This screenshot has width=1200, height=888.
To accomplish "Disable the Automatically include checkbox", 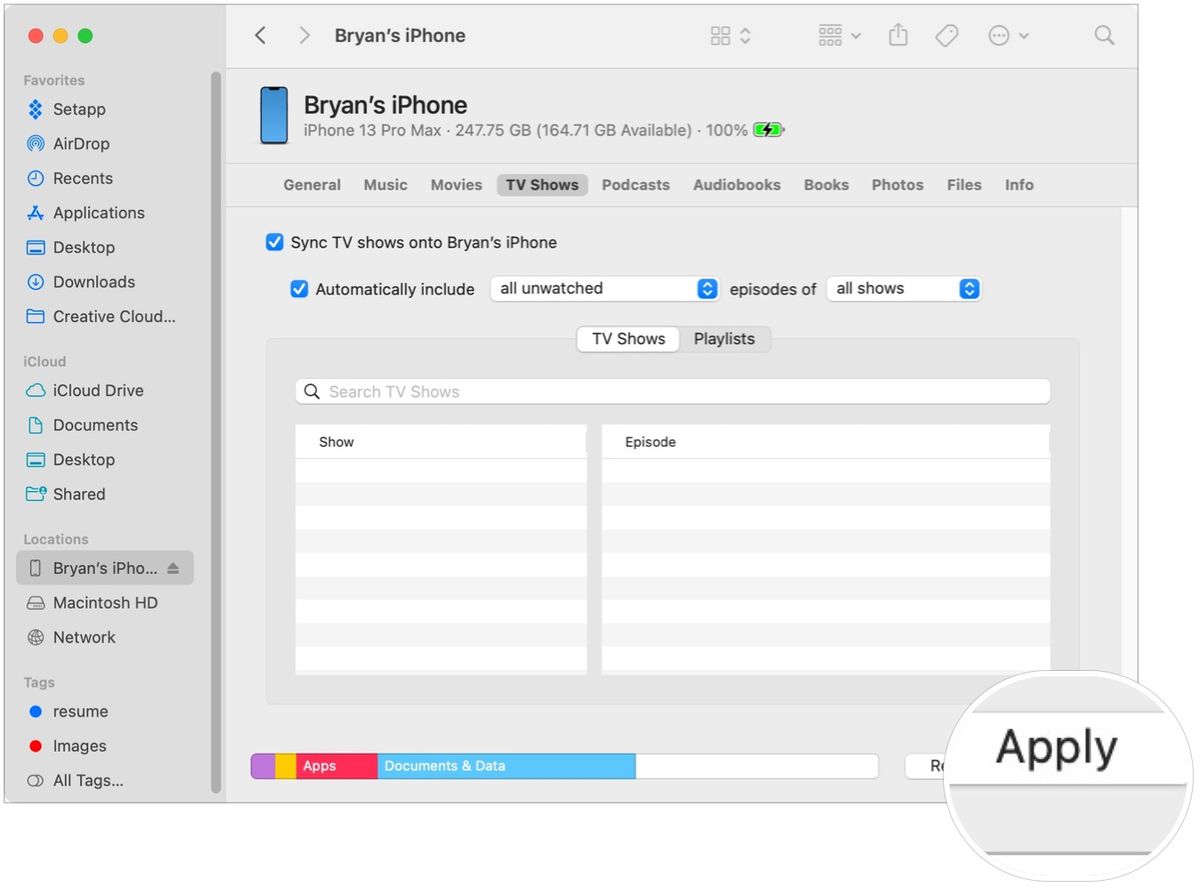I will [x=299, y=288].
